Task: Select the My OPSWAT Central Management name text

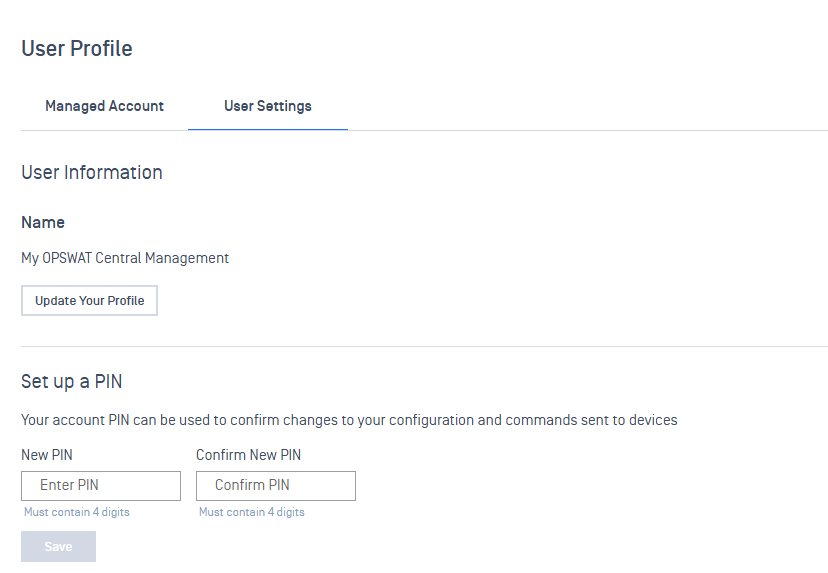Action: coord(125,258)
